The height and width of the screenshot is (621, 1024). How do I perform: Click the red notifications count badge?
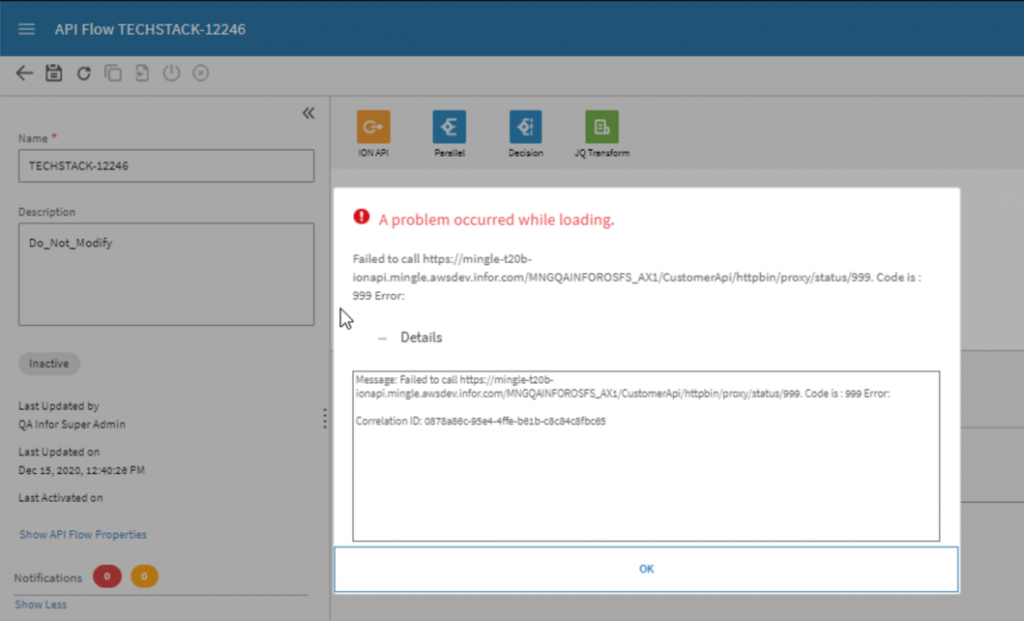coord(107,577)
